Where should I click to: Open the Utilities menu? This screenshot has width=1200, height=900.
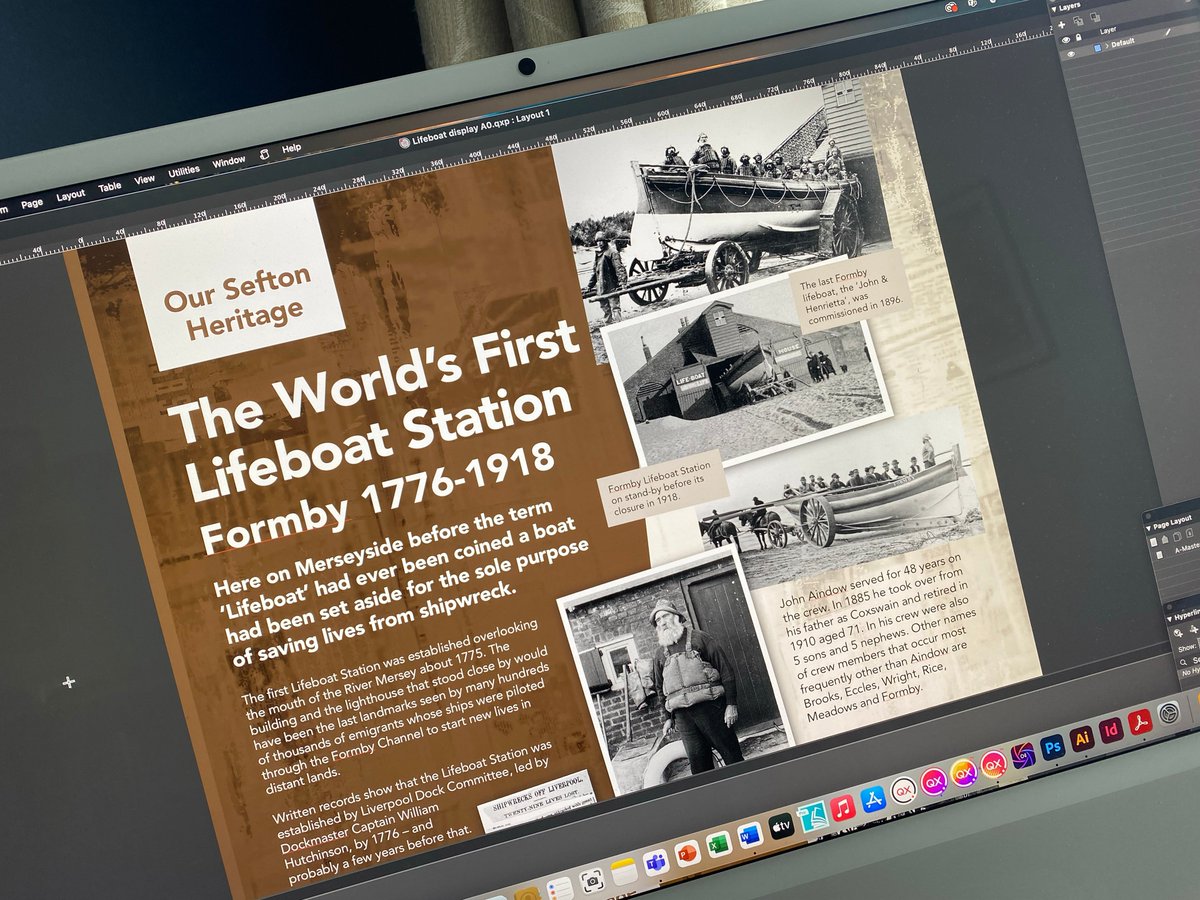coord(184,171)
